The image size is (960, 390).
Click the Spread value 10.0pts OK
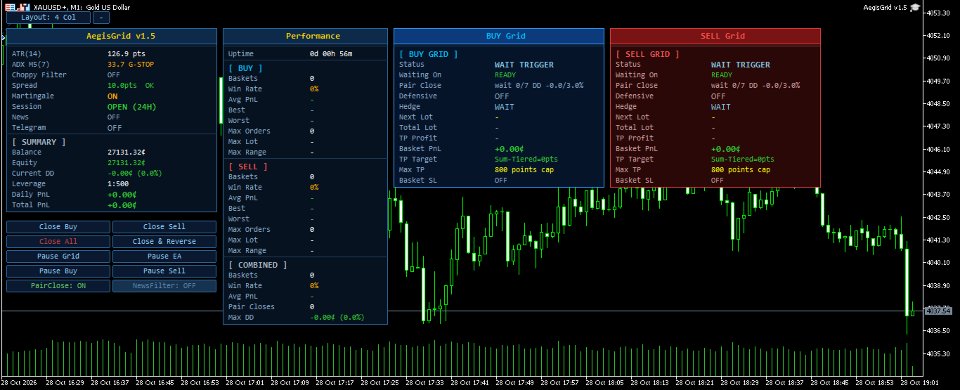130,86
